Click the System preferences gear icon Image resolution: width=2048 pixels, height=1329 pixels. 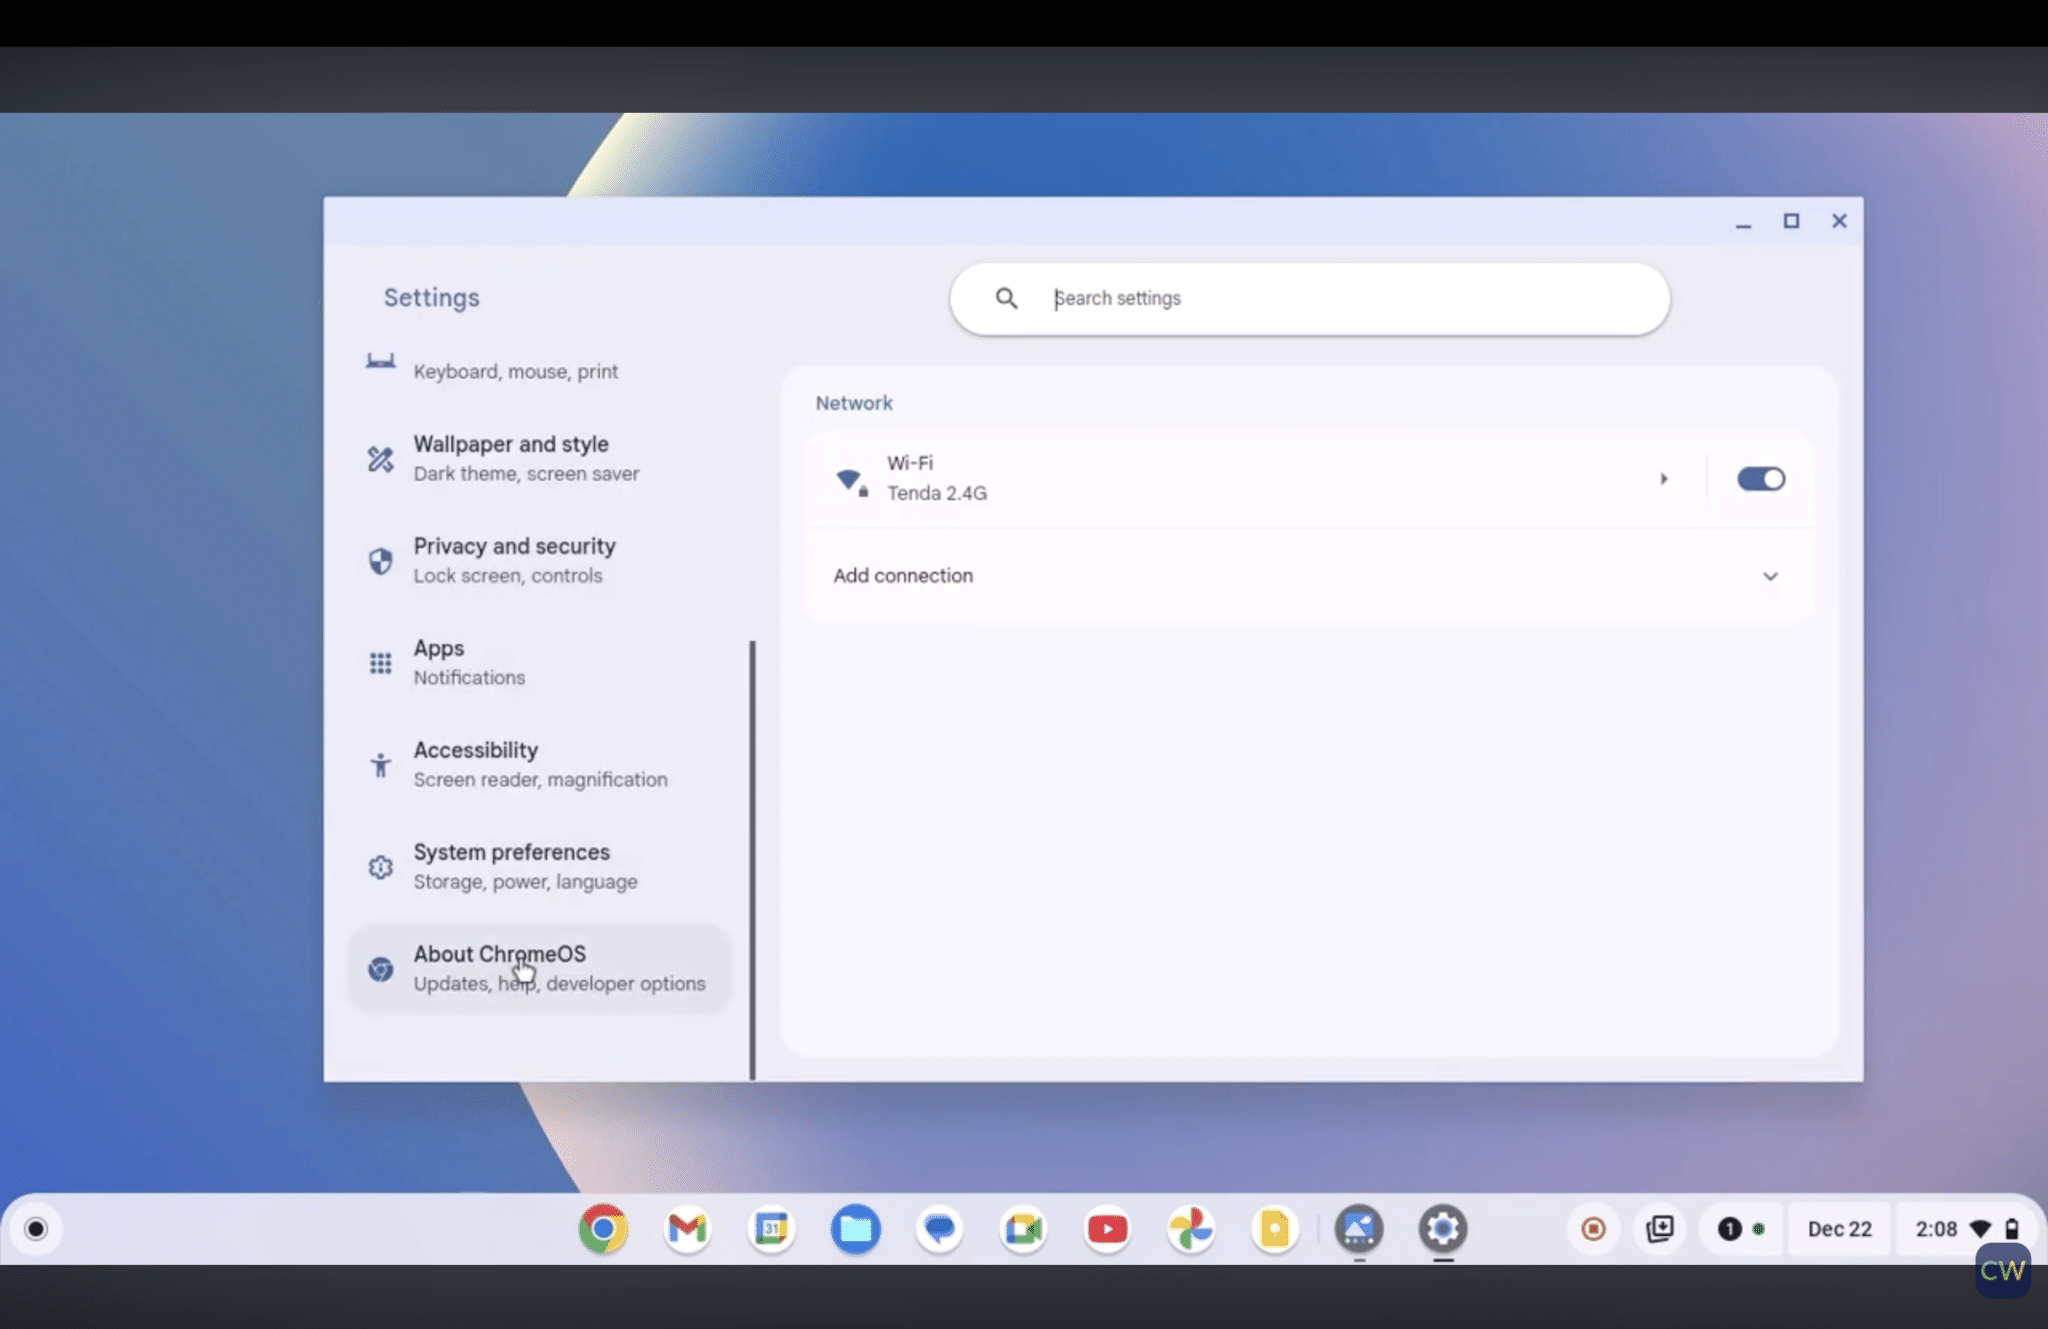click(x=380, y=867)
